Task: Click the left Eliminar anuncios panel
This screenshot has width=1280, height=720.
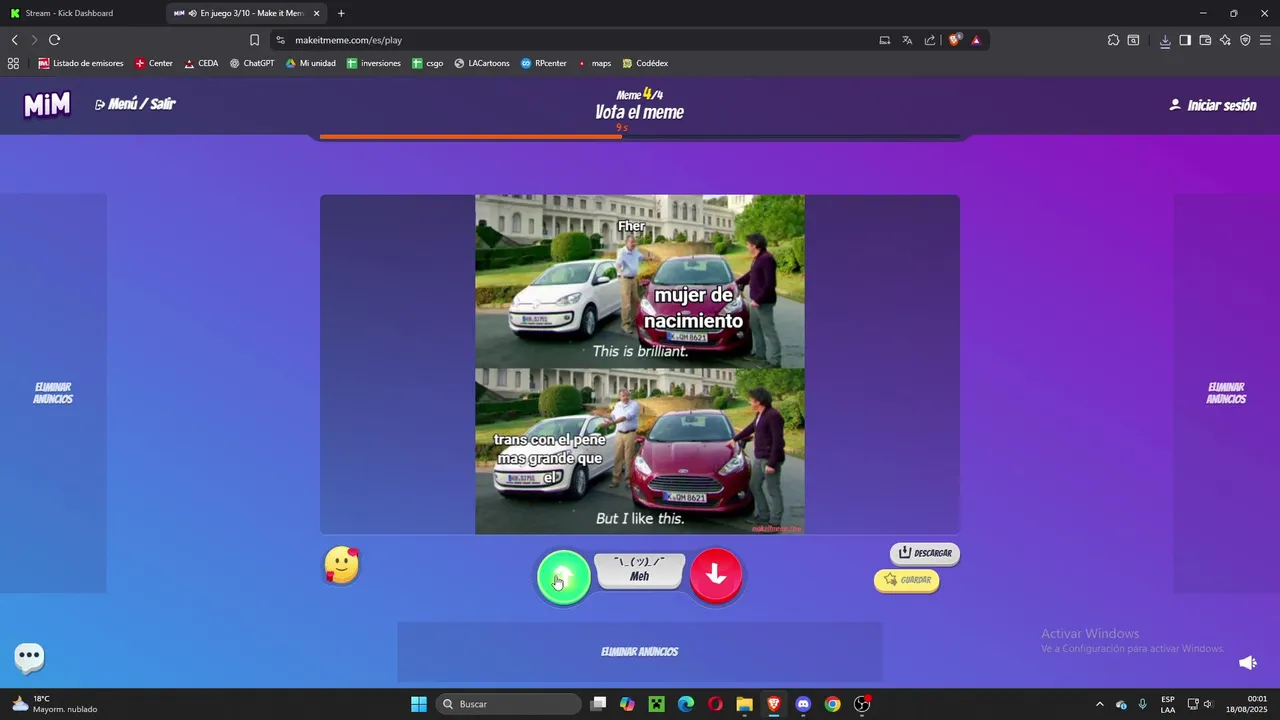Action: (53, 393)
